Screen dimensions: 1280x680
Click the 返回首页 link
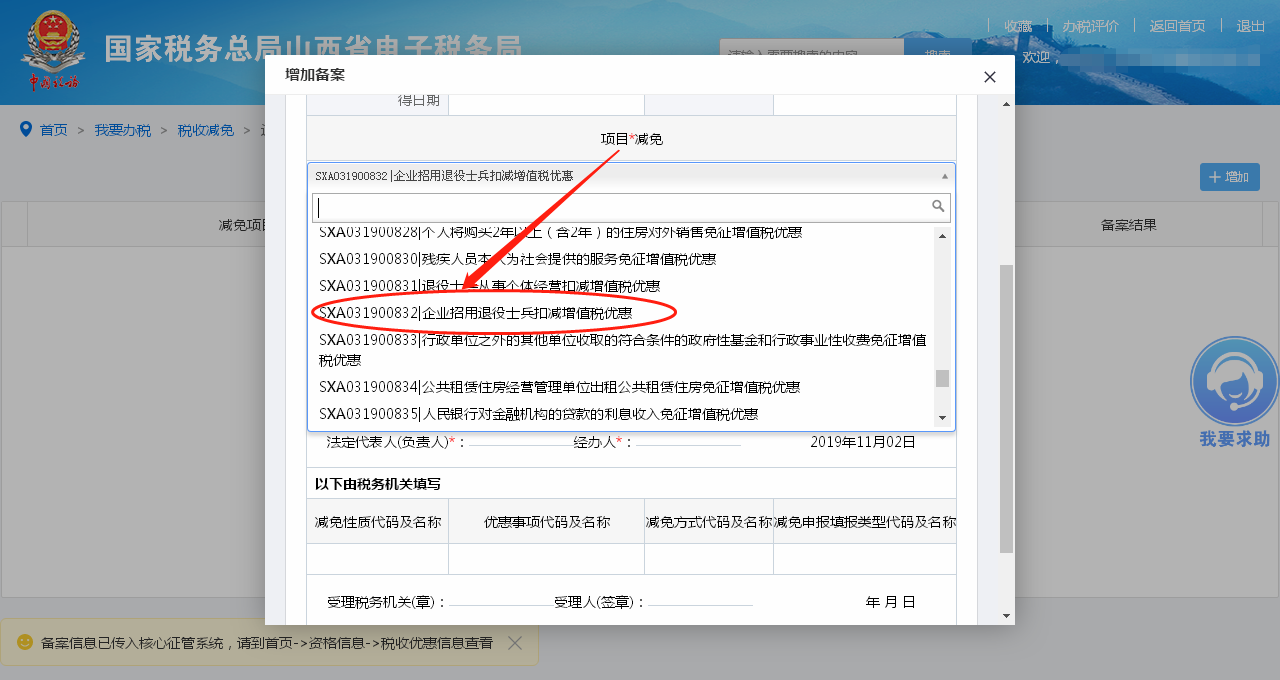click(1178, 26)
